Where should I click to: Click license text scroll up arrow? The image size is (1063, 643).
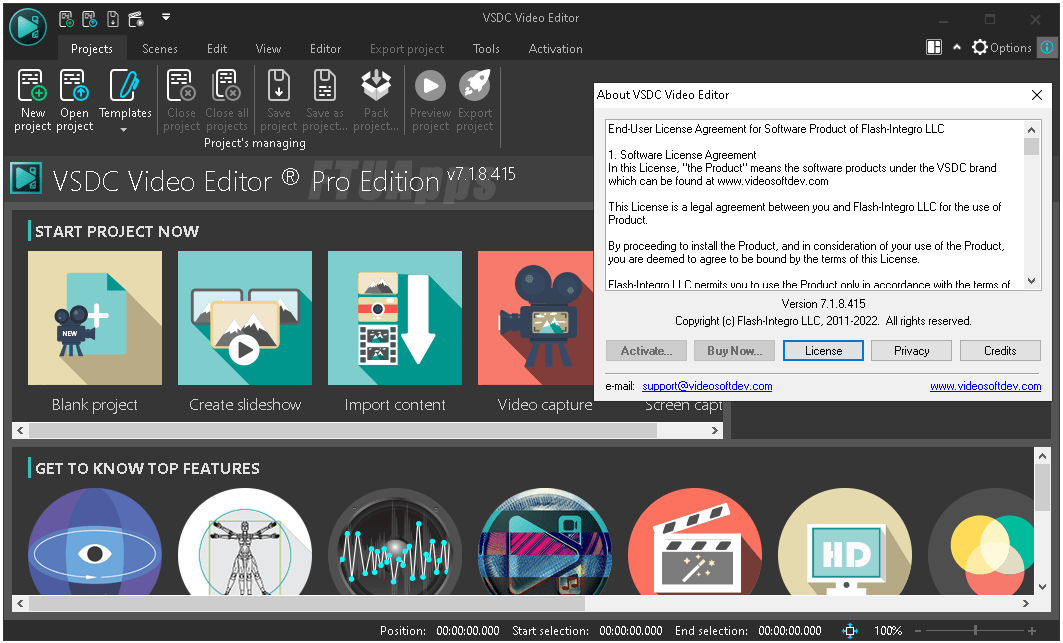(x=1031, y=130)
